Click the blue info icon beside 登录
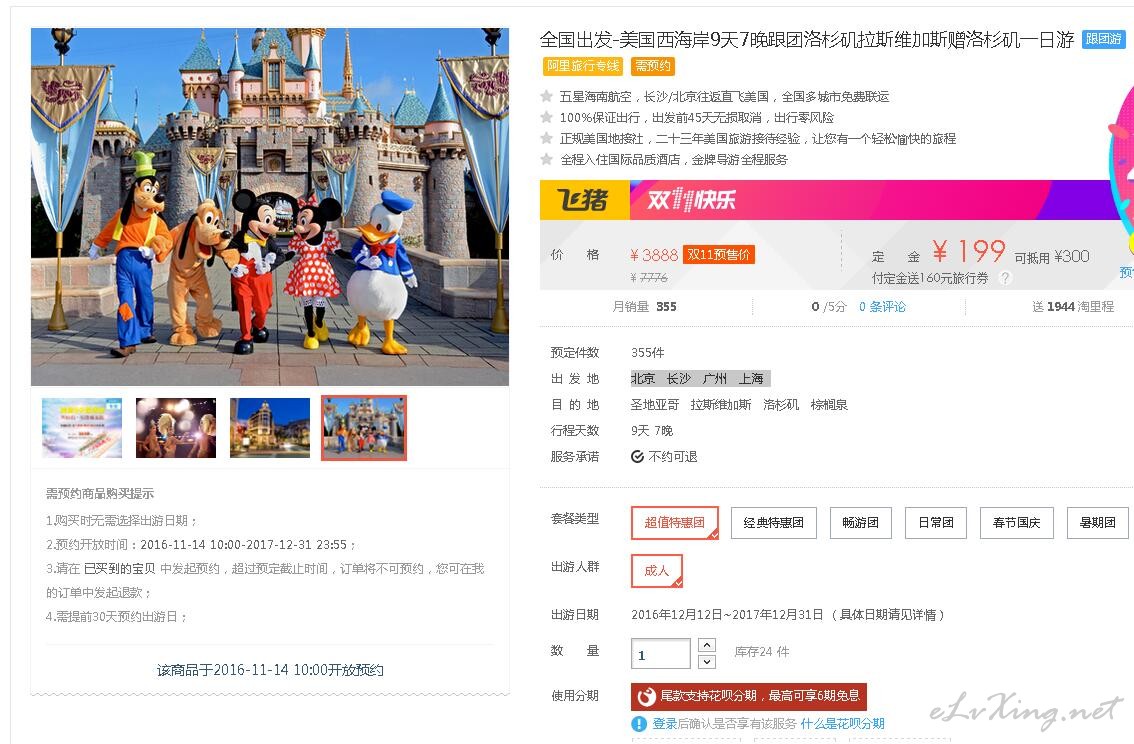This screenshot has height=744, width=1134. click(x=639, y=724)
